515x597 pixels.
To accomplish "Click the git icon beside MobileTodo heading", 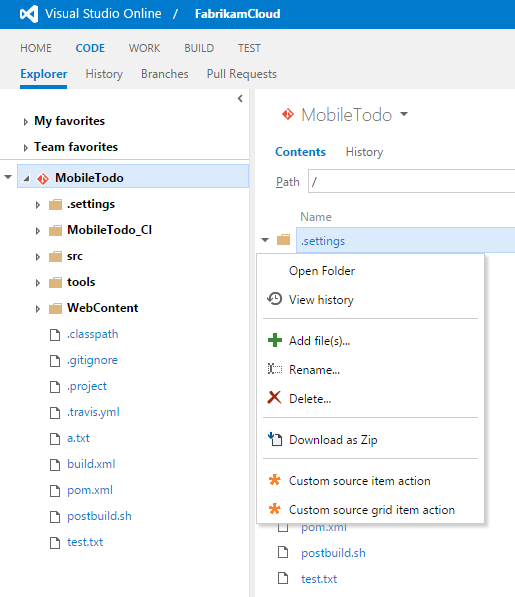I will coord(288,114).
